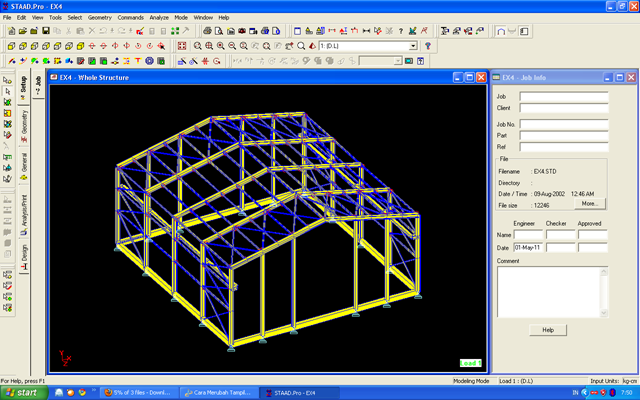
Task: Click the Whole Structure display icon
Action: tap(182, 46)
